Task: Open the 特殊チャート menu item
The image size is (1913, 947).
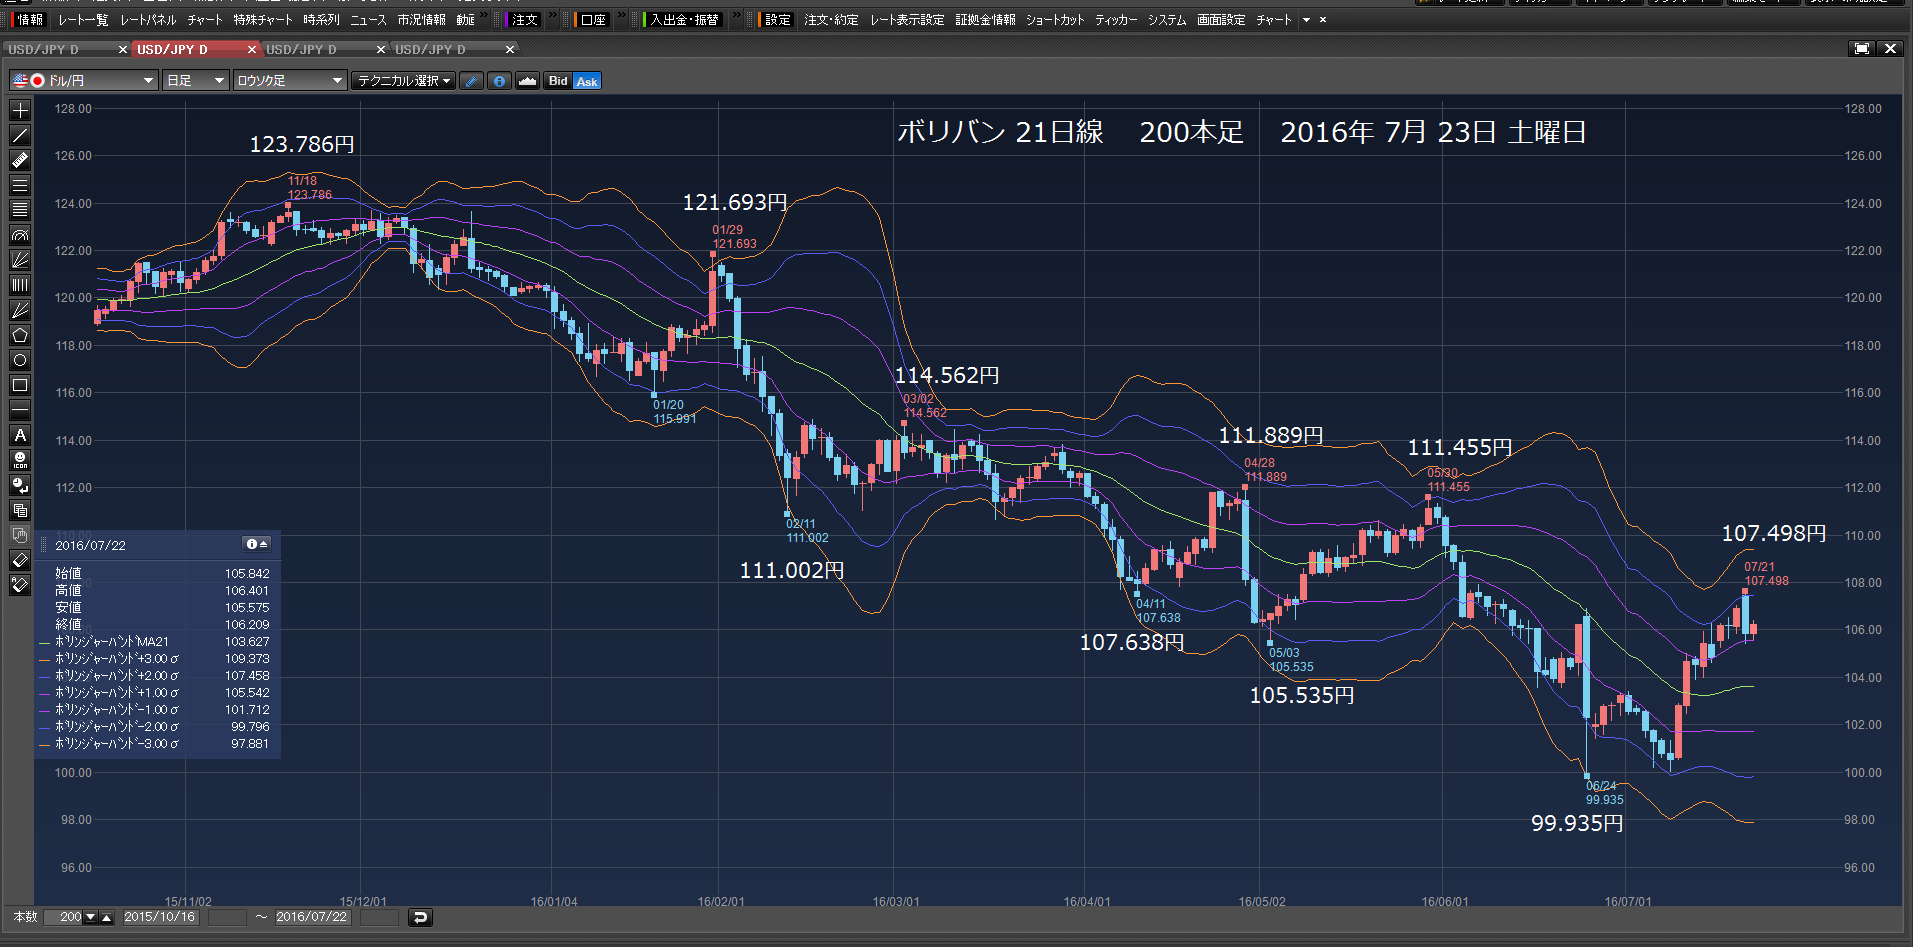Action: pos(263,20)
